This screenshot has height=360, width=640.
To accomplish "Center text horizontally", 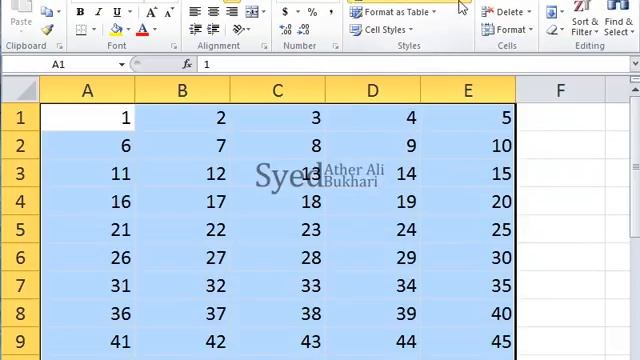I will pyautogui.click(x=213, y=12).
